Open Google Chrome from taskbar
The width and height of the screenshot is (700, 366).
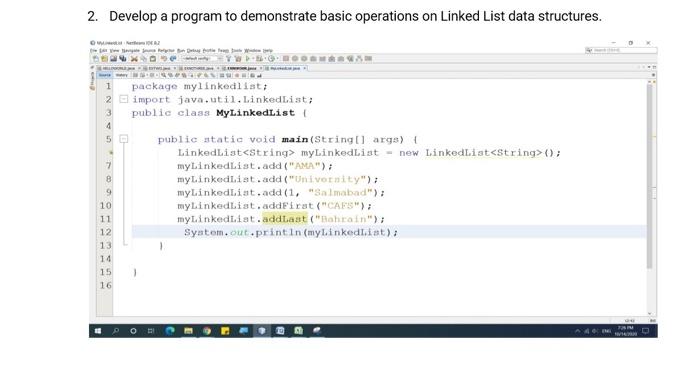(x=207, y=331)
